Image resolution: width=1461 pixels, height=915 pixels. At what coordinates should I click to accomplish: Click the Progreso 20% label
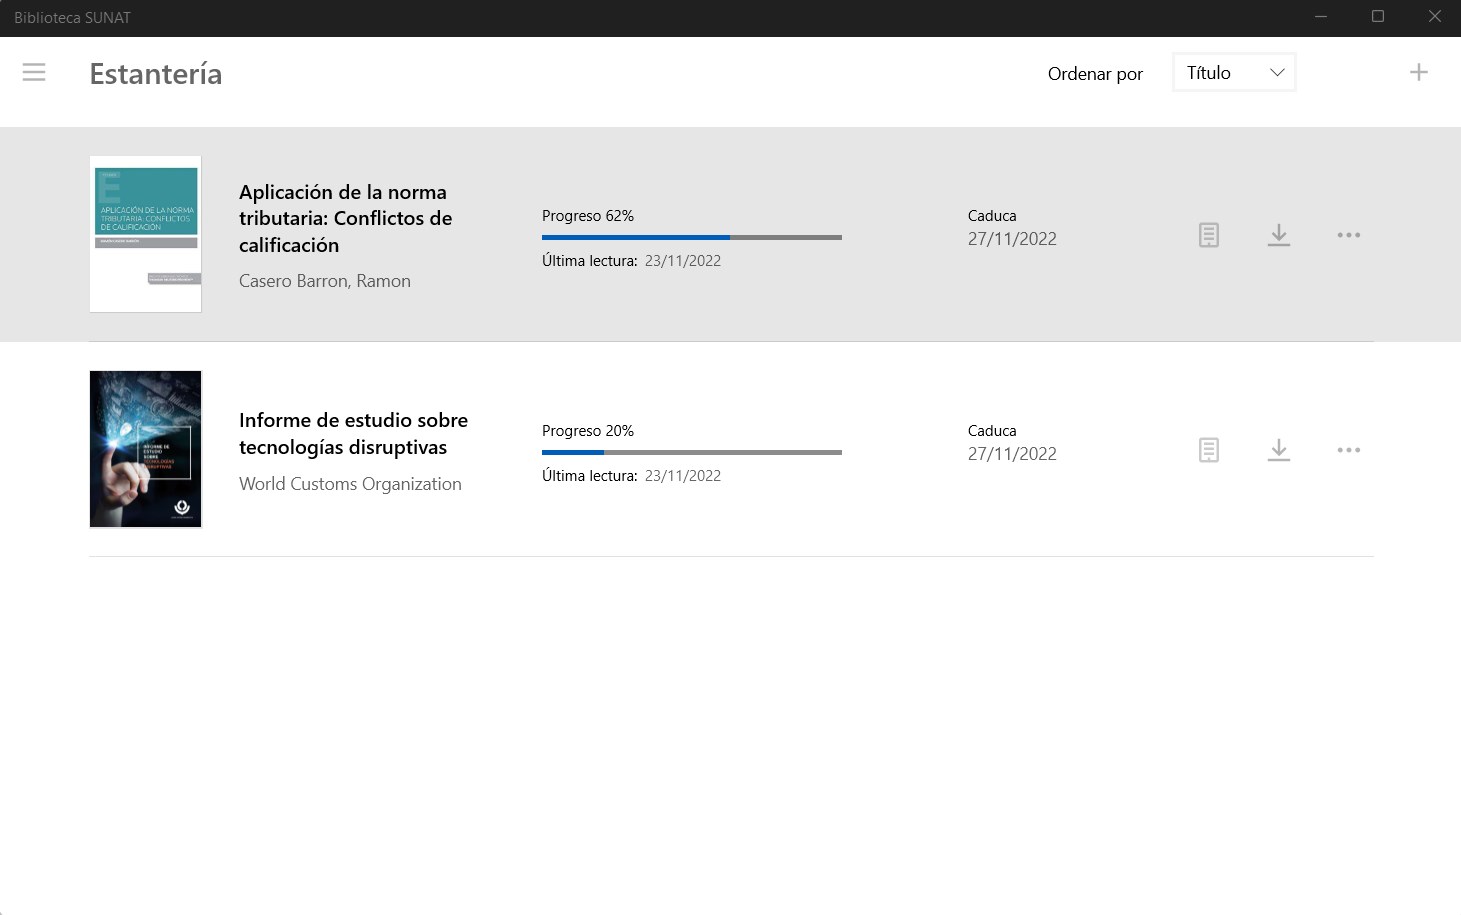pos(588,431)
